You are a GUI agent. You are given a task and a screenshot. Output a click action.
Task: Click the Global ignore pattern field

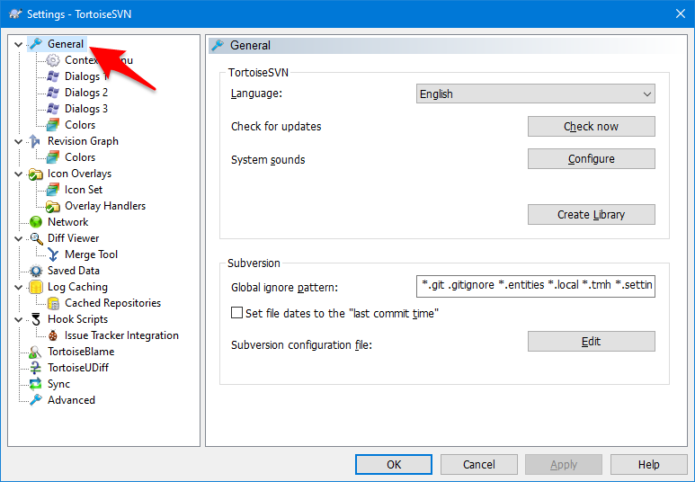pyautogui.click(x=535, y=286)
